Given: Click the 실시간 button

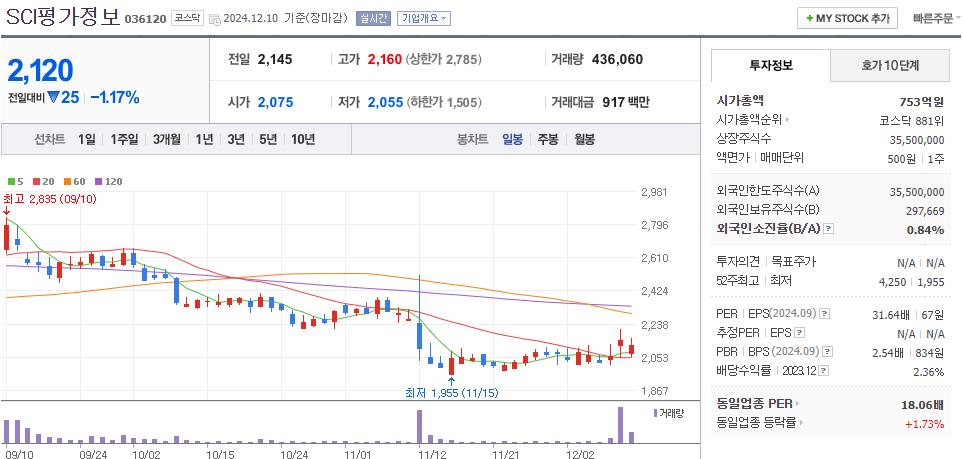Looking at the screenshot, I should (373, 18).
